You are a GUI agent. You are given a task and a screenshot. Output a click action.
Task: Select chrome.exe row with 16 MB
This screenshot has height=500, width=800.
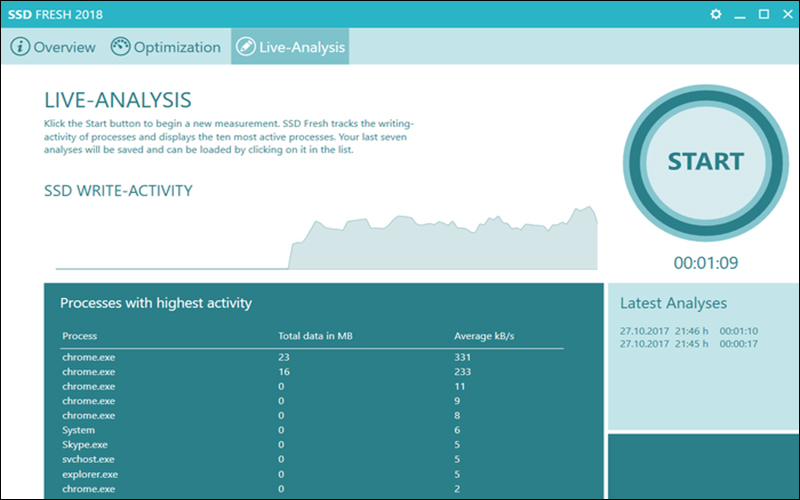312,372
